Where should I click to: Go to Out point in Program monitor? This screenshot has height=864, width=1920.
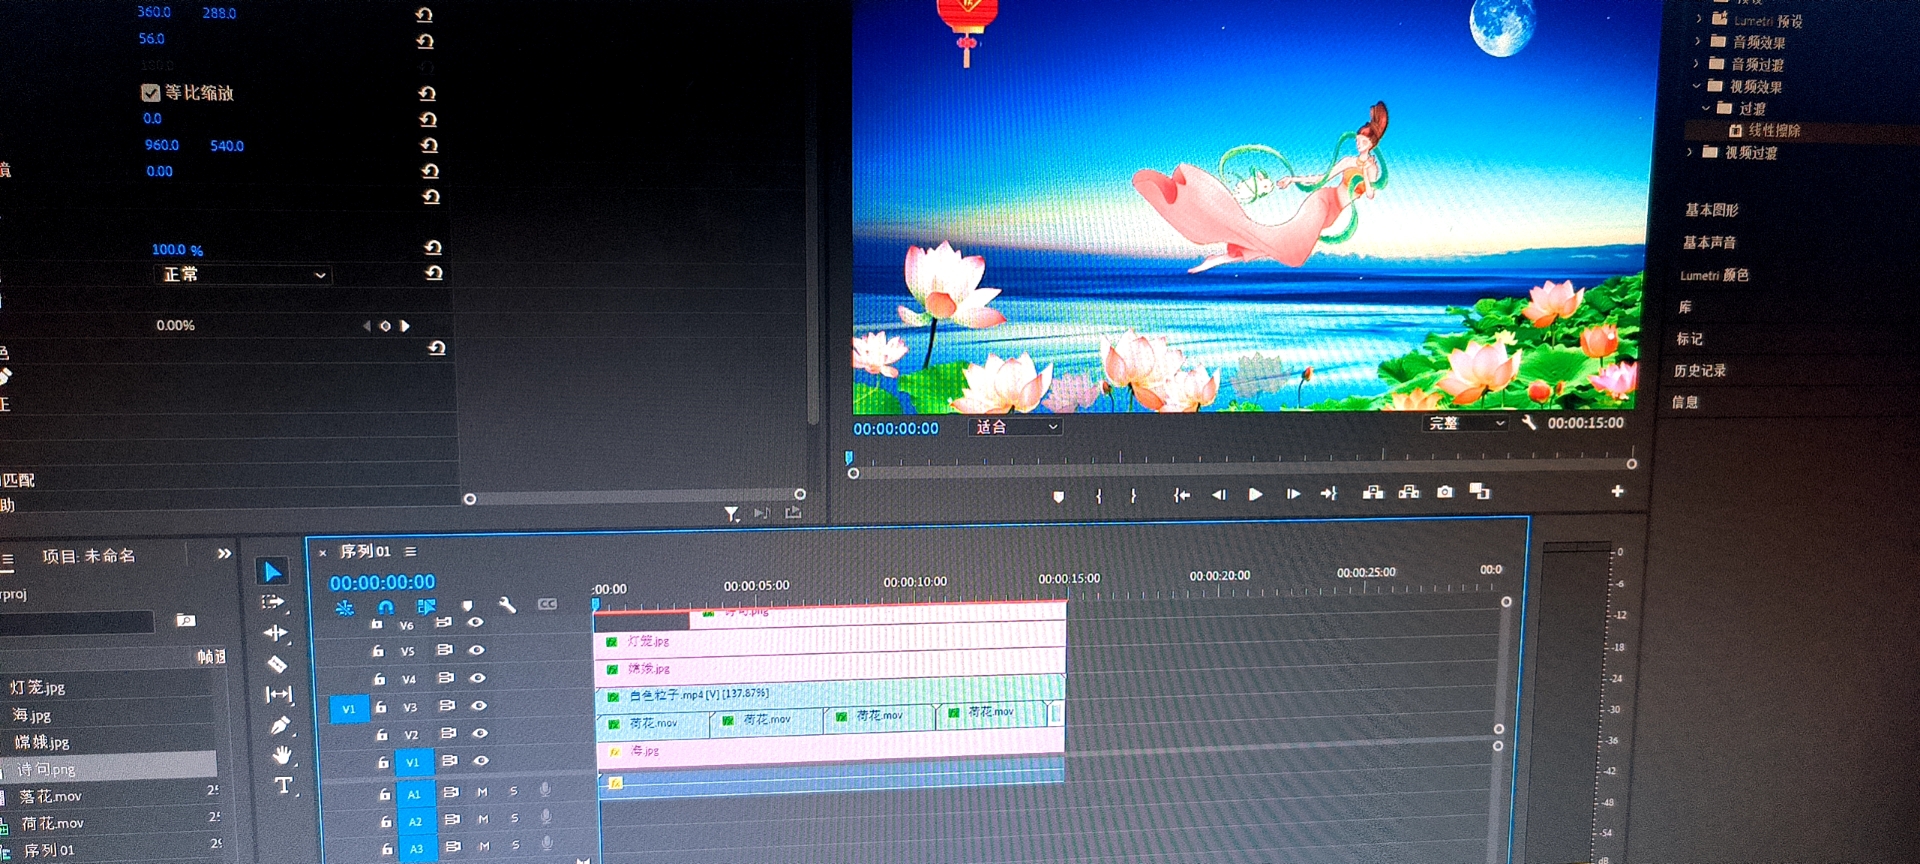tap(1329, 493)
